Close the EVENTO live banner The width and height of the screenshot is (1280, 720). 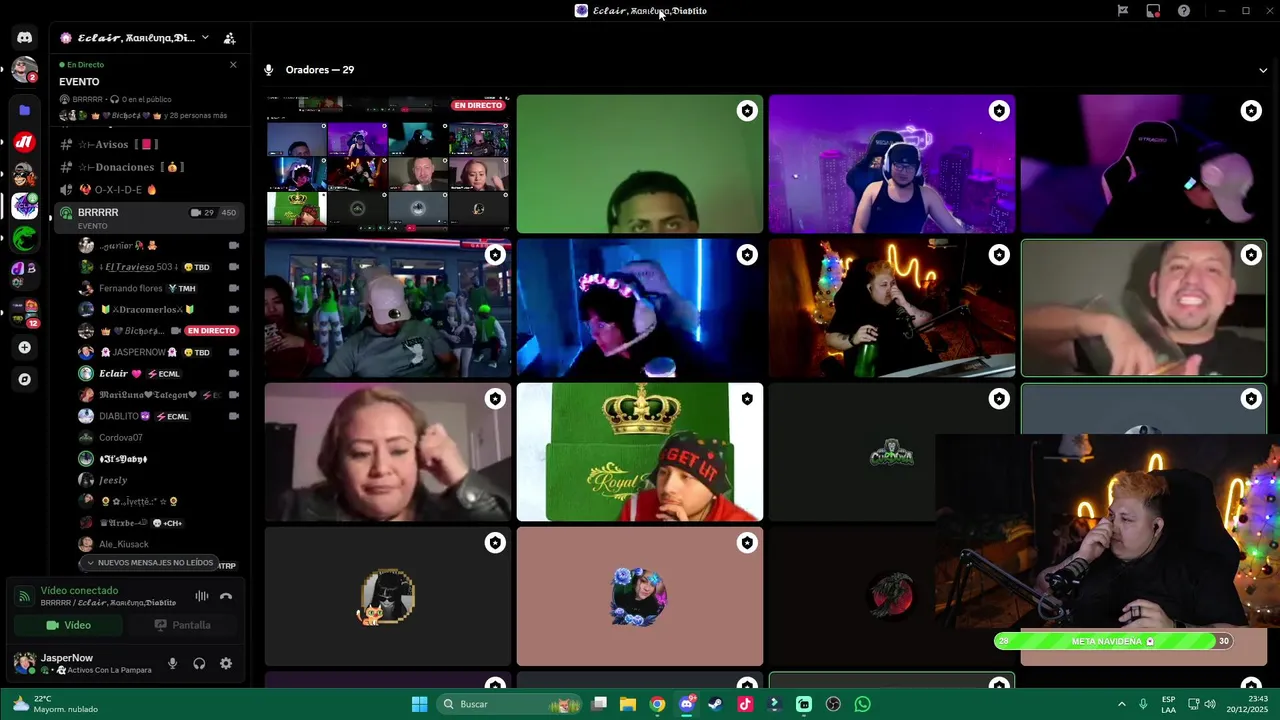point(233,65)
